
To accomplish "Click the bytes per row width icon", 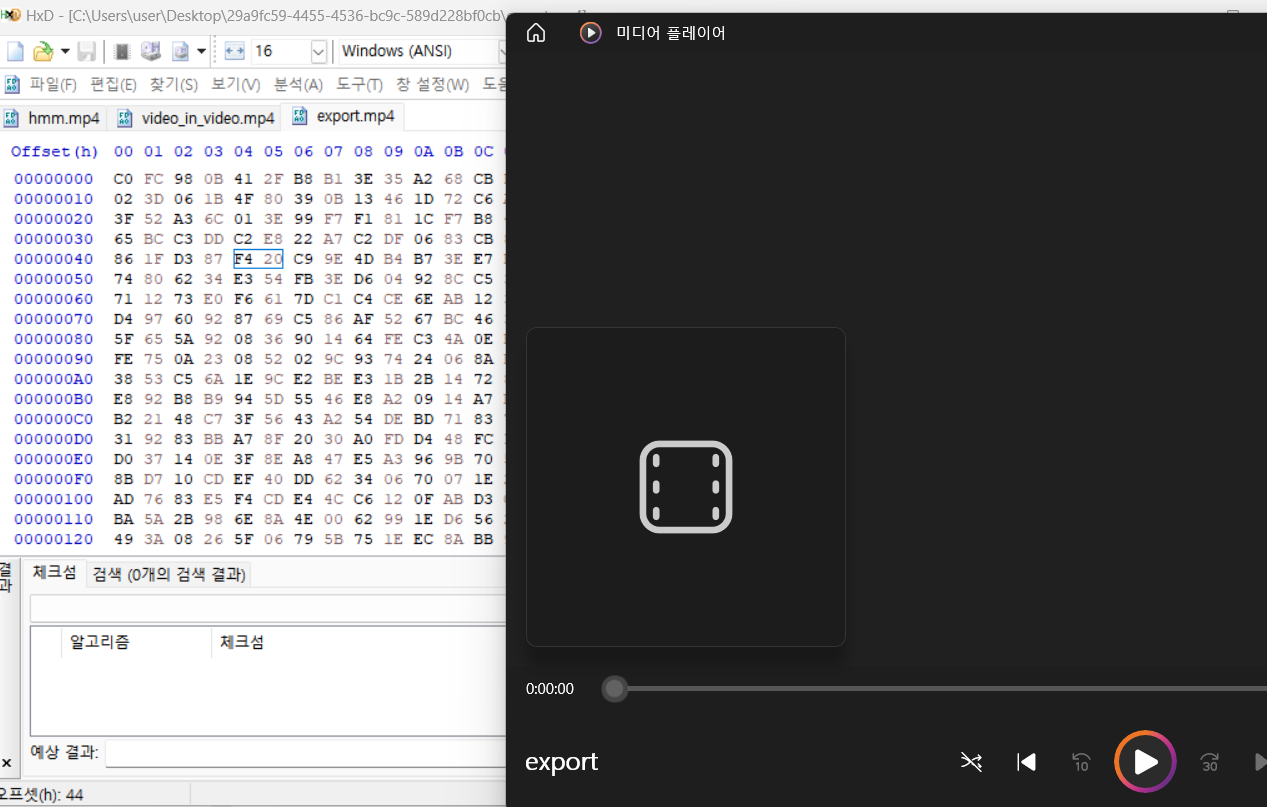I will [234, 51].
